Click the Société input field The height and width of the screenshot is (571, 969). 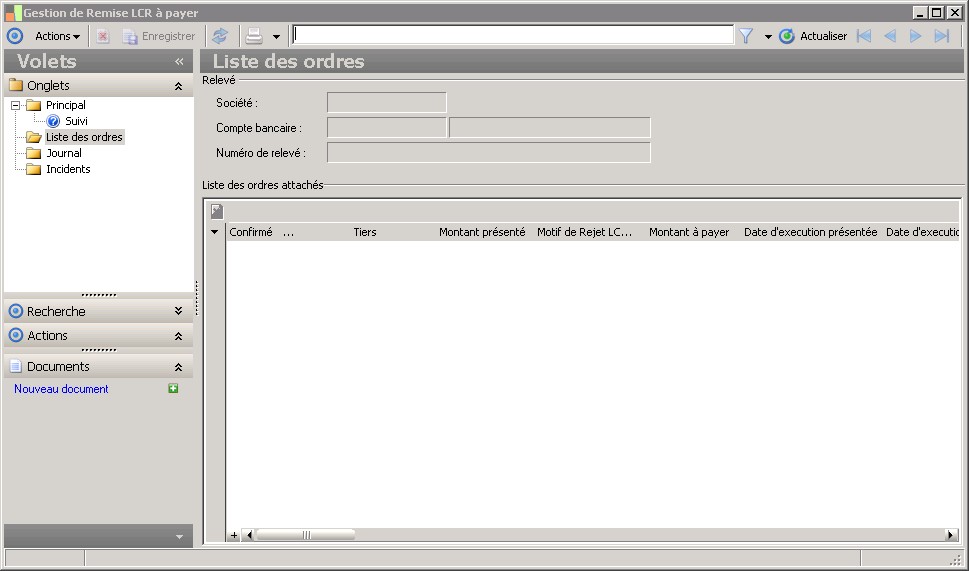[x=386, y=103]
